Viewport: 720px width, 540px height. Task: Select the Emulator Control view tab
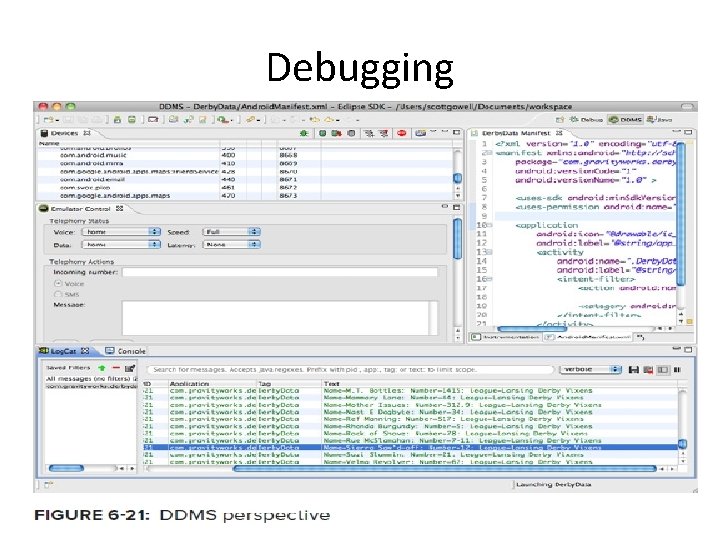[x=81, y=208]
